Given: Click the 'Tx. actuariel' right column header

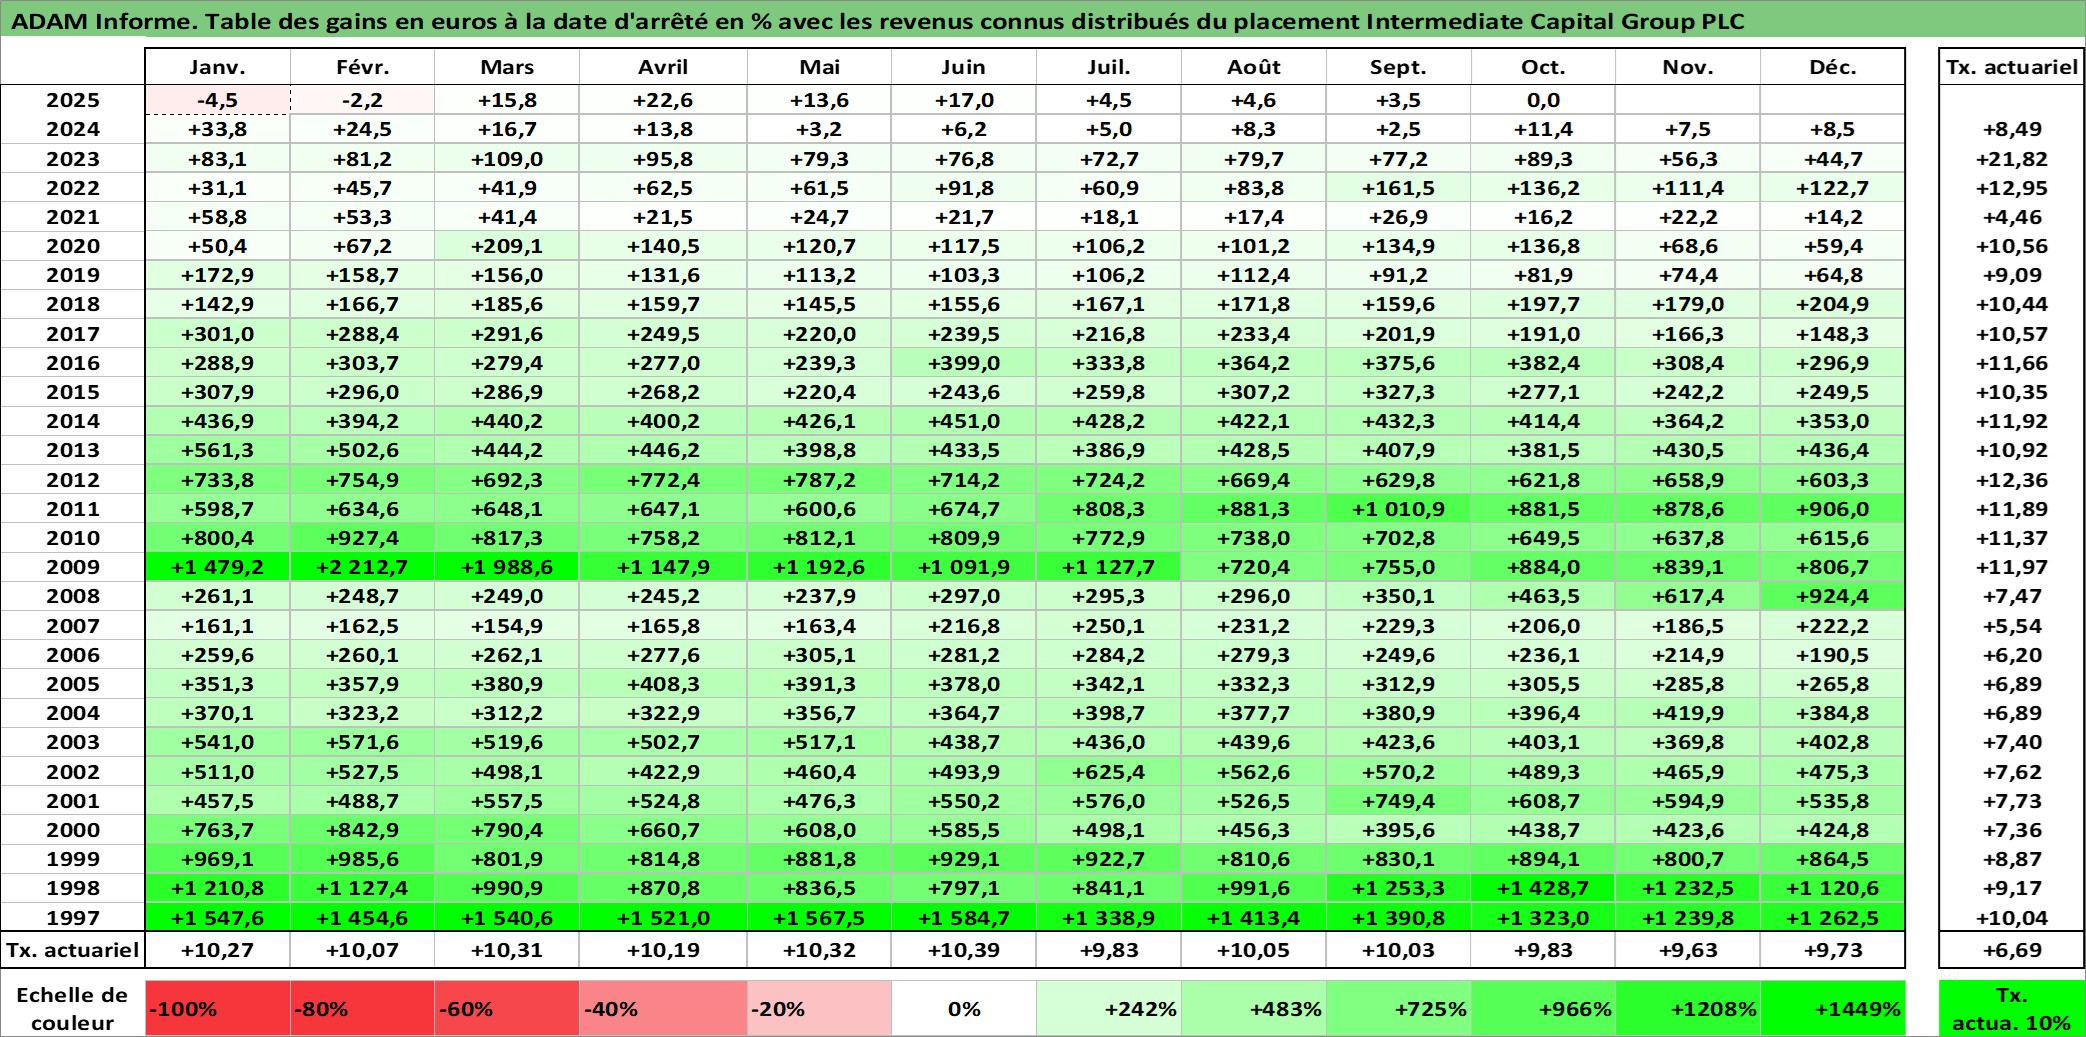Looking at the screenshot, I should click(x=2011, y=67).
